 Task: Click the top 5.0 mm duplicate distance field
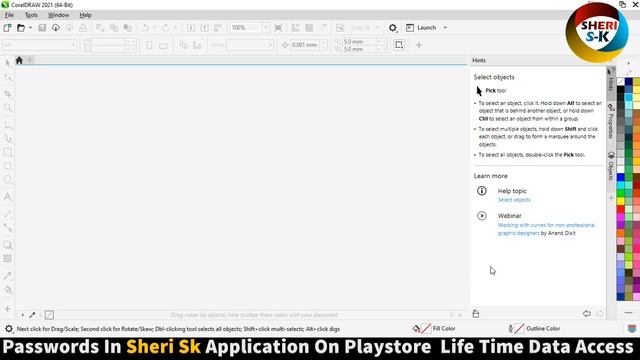point(359,41)
